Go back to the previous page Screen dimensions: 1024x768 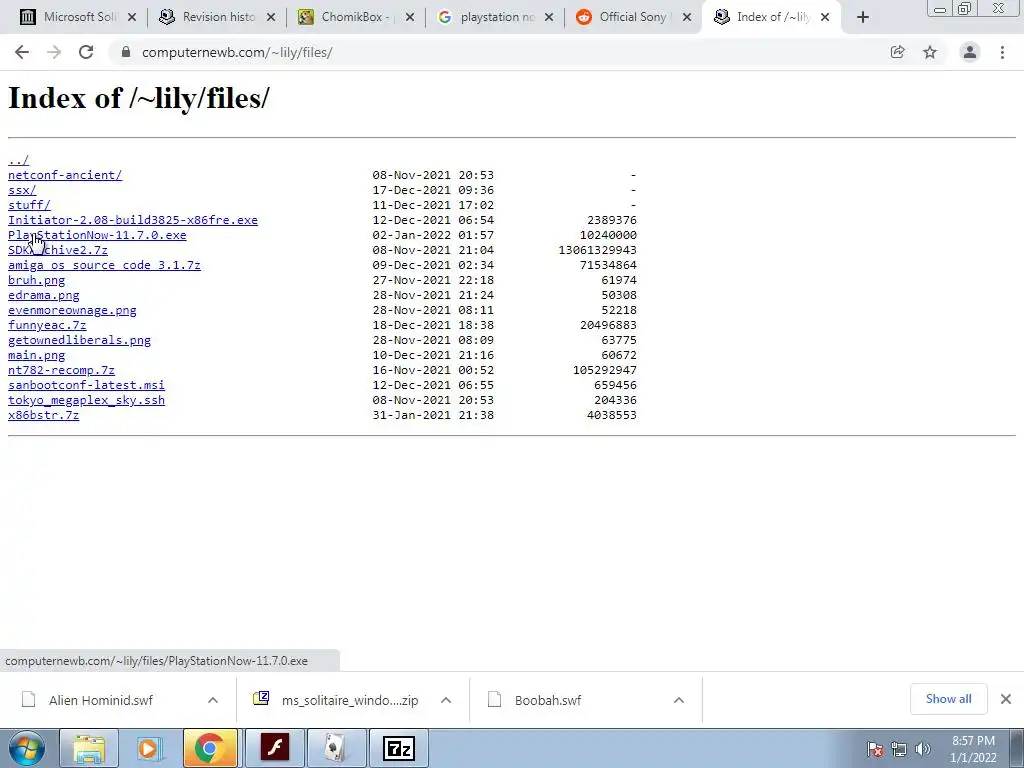[x=22, y=52]
